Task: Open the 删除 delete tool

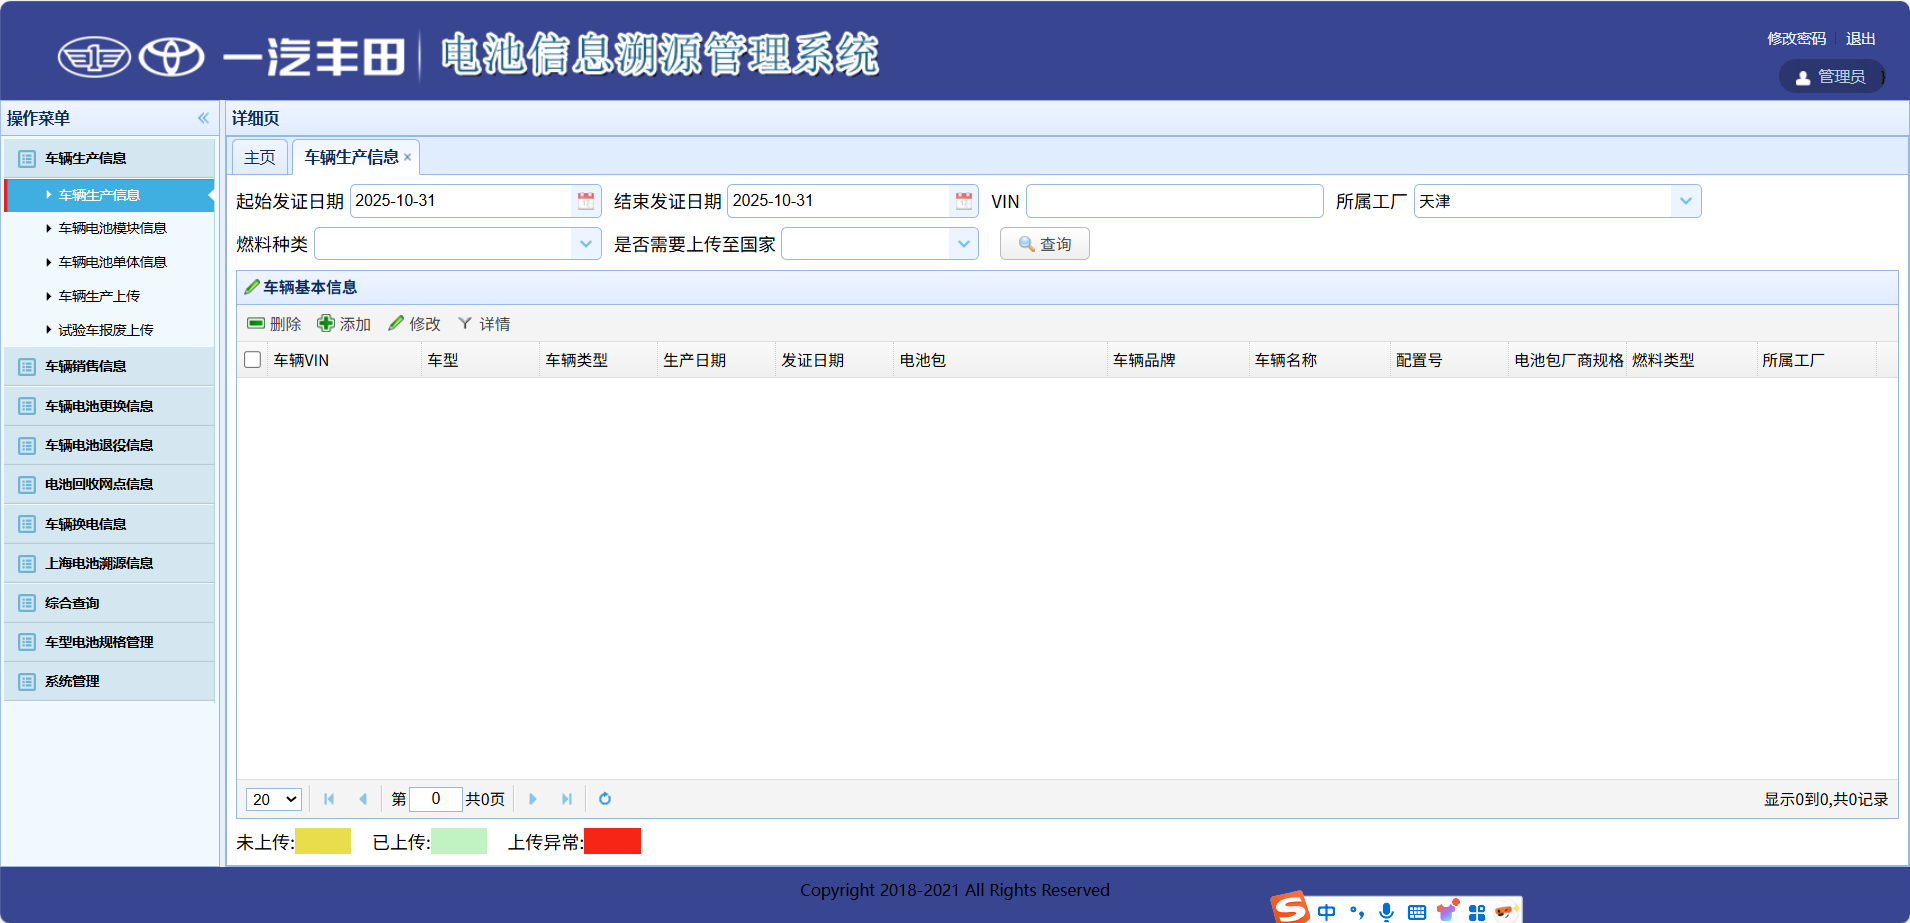Action: pyautogui.click(x=275, y=323)
